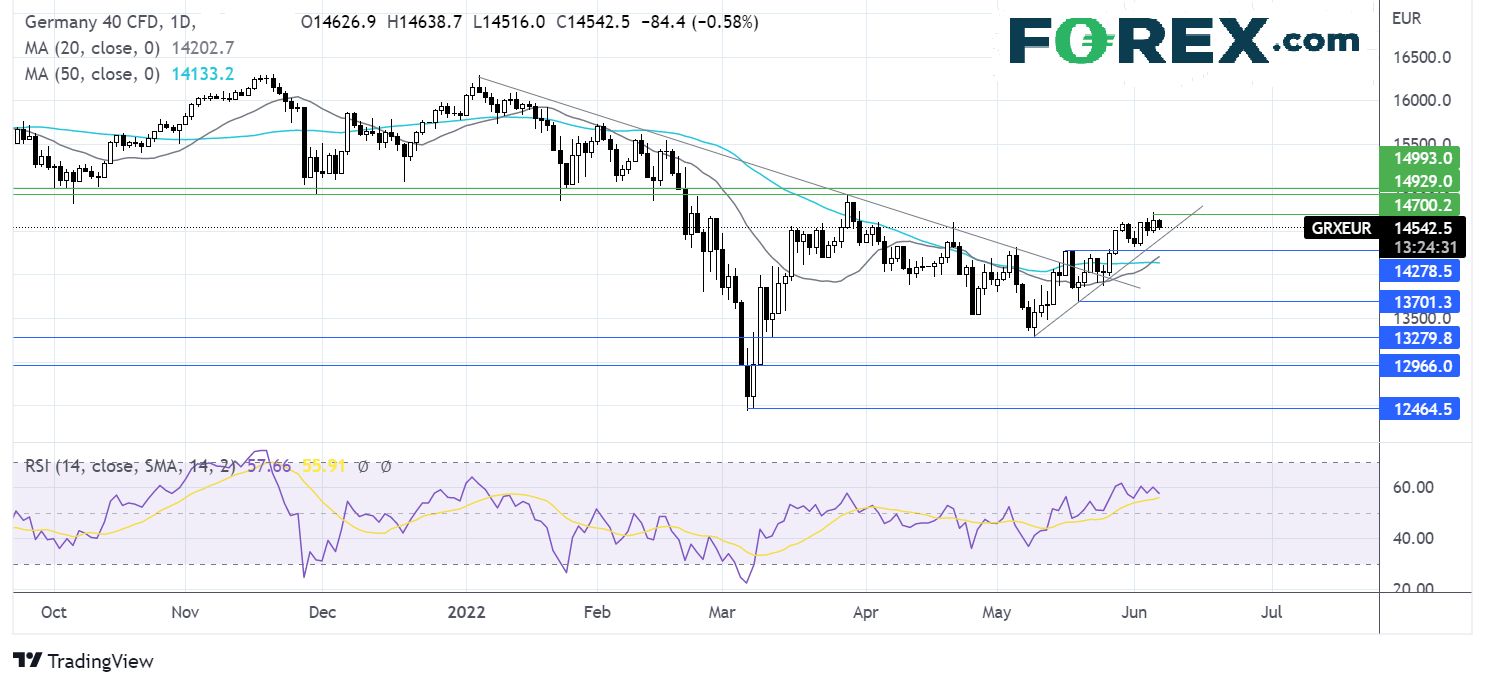
Task: Select the 13701.3 support price label
Action: (x=1420, y=301)
